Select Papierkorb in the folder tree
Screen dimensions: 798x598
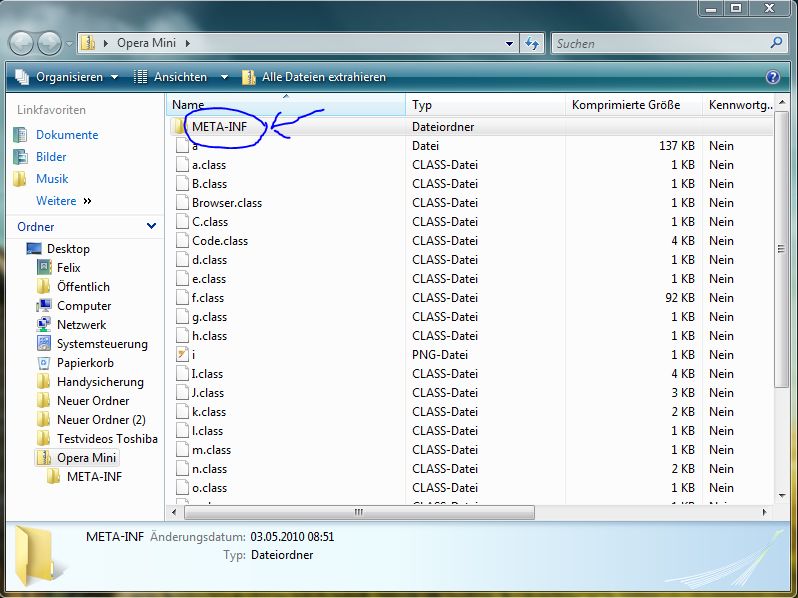click(85, 363)
